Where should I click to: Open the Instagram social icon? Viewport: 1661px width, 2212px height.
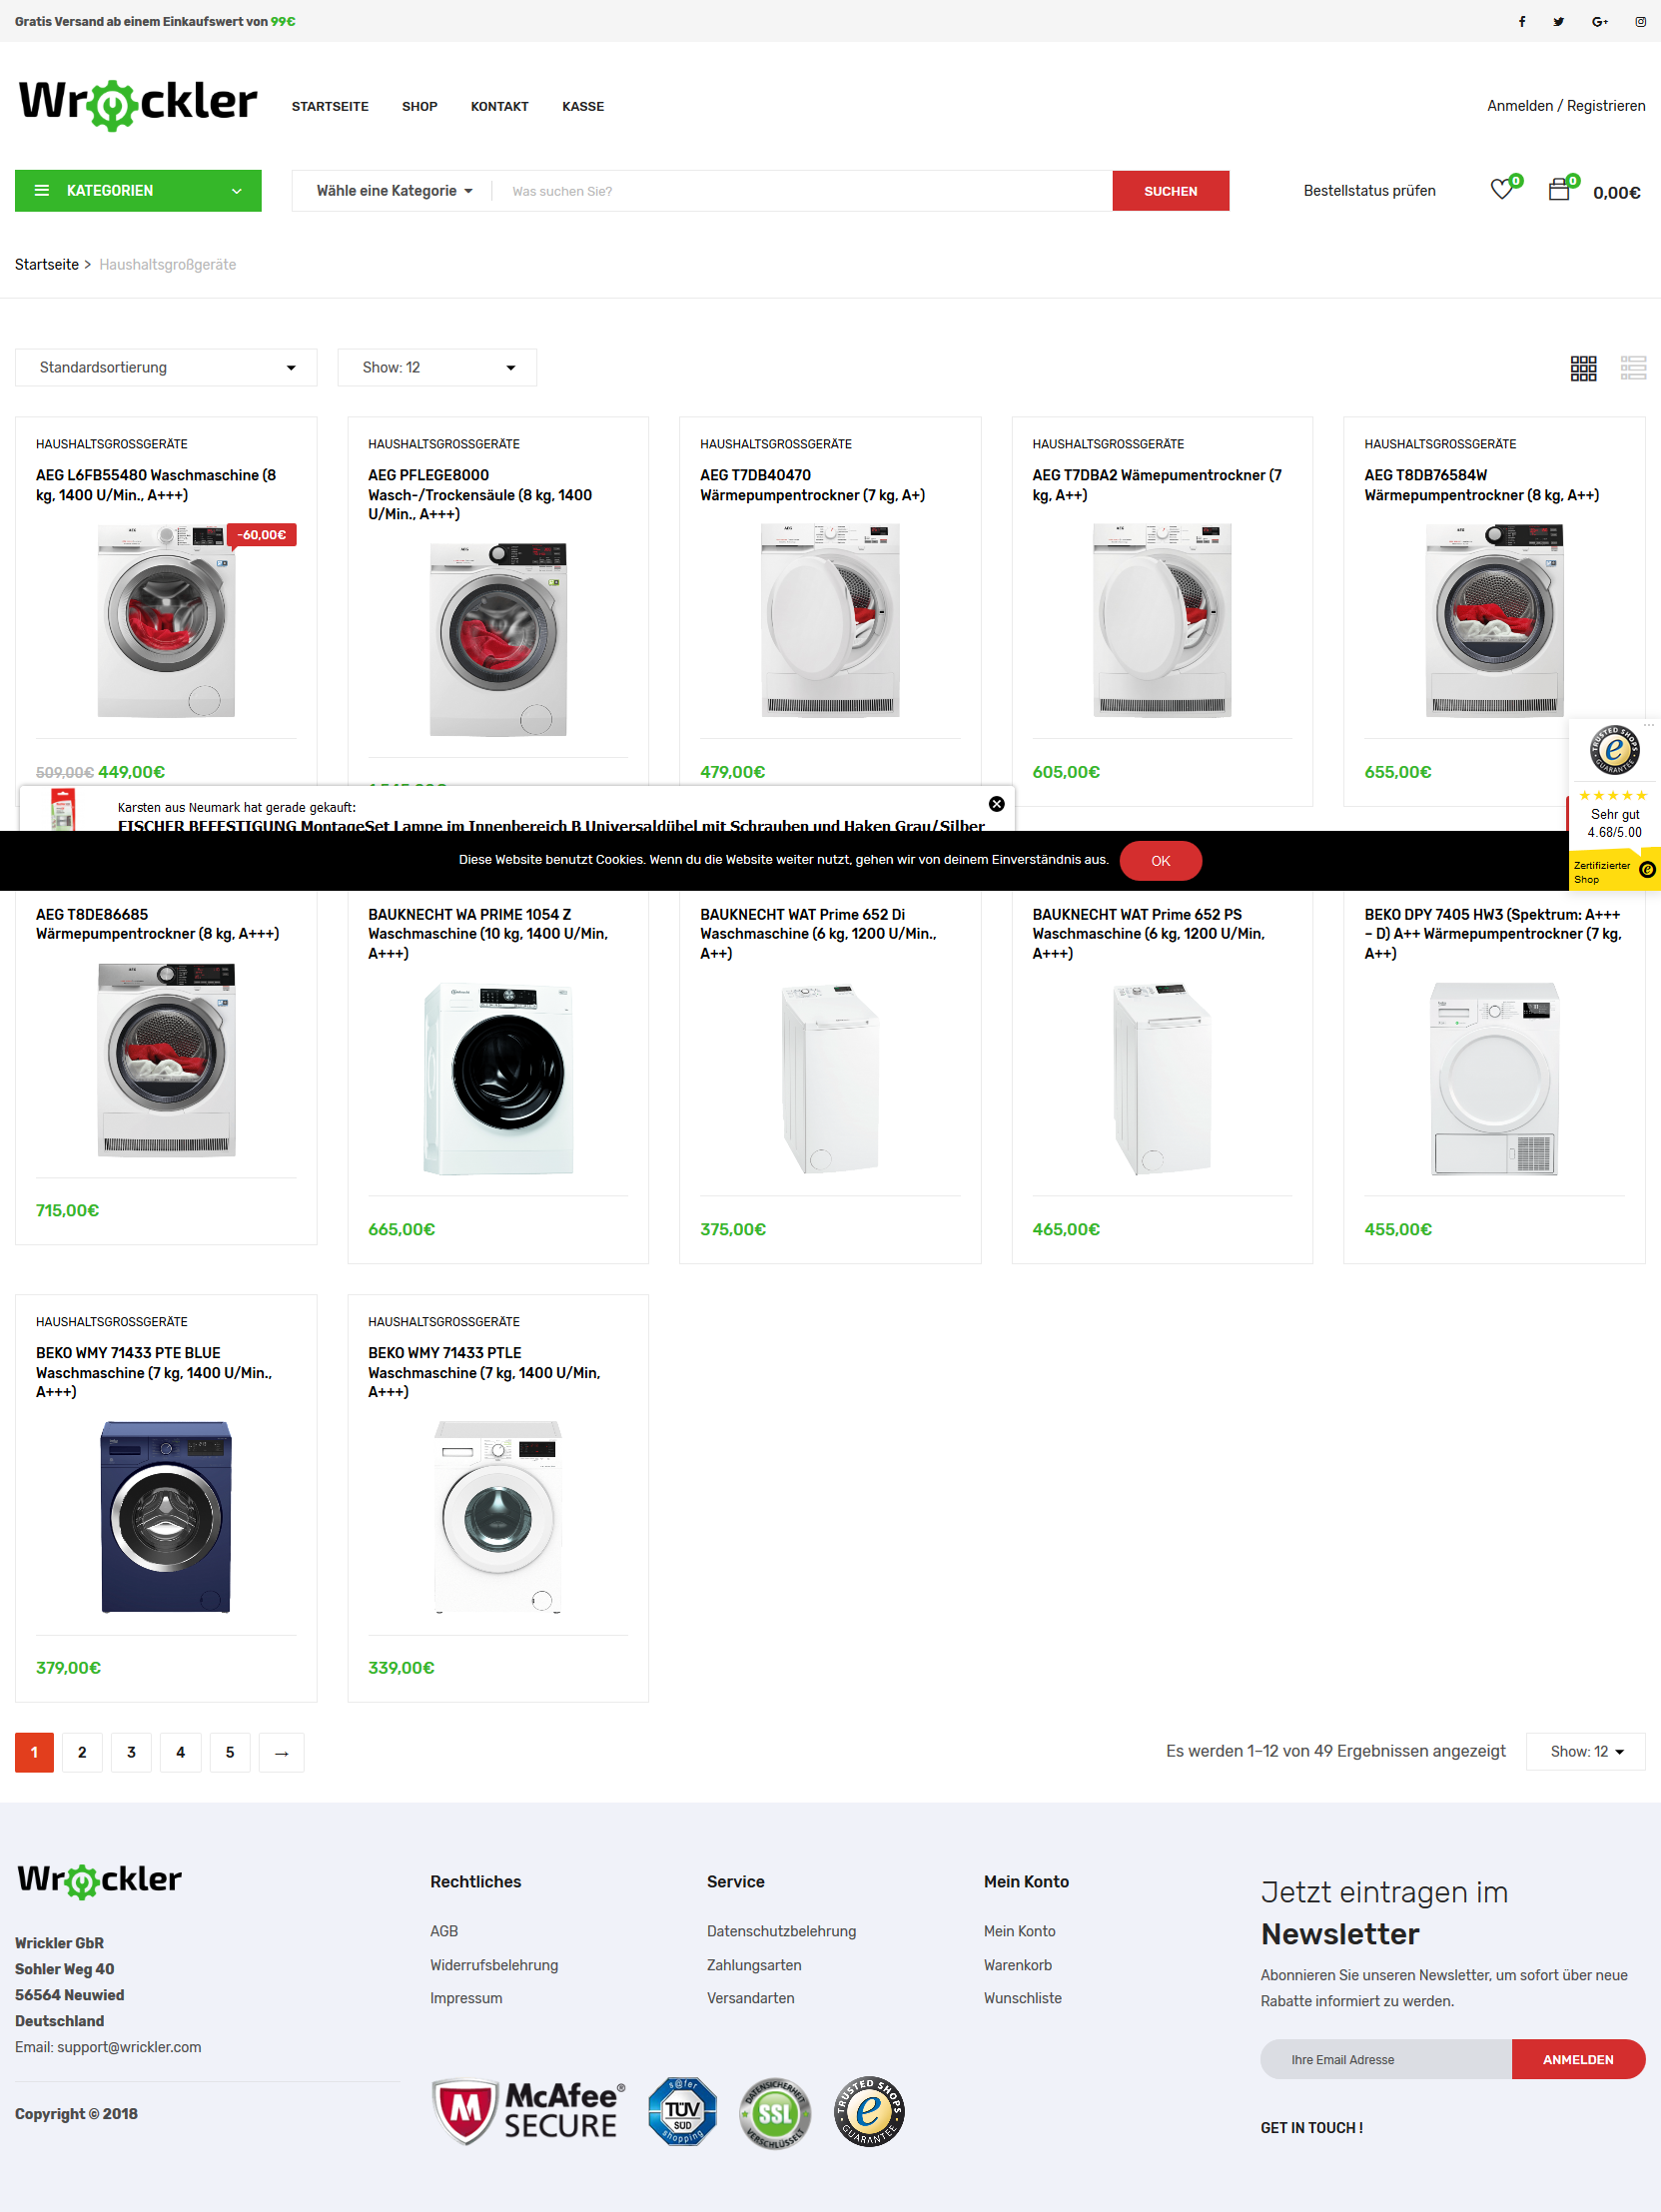coord(1640,21)
